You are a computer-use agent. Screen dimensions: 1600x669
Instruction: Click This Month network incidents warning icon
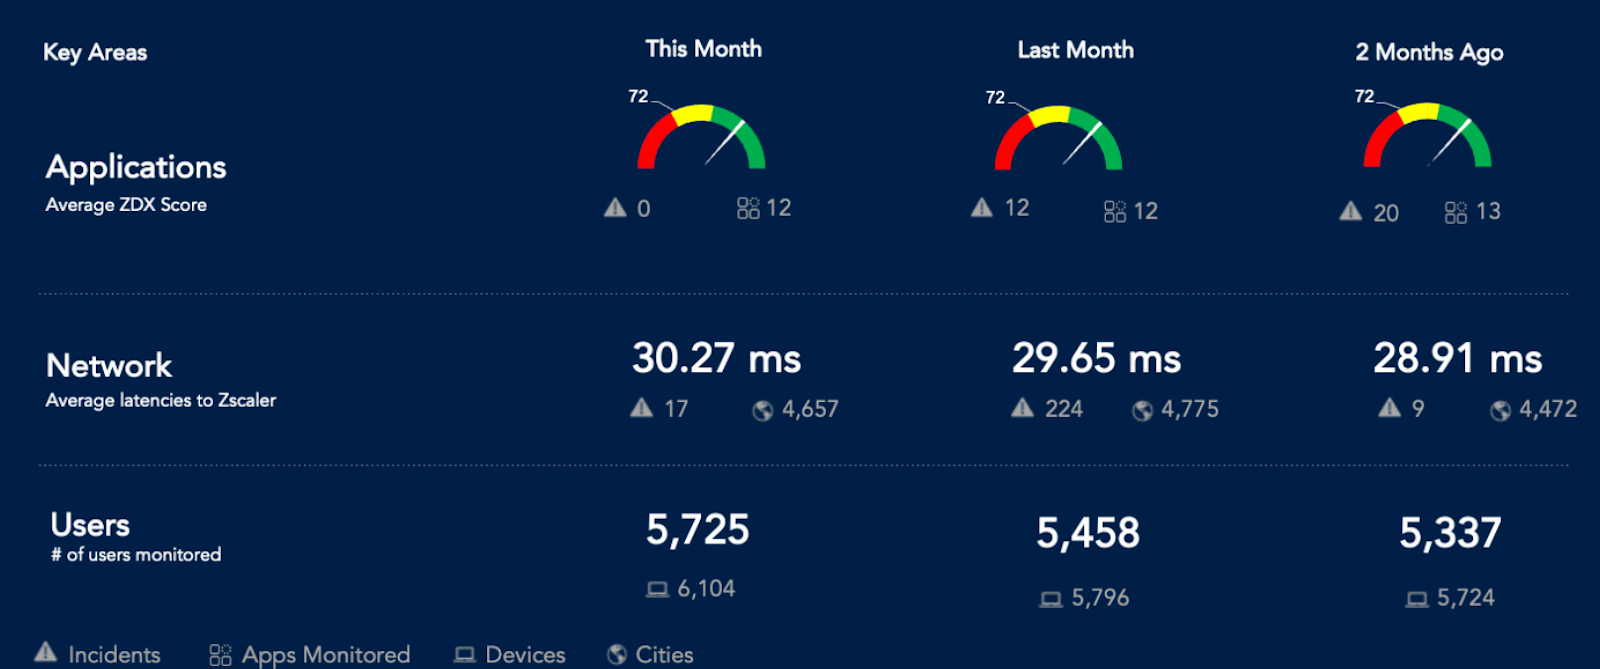(642, 408)
